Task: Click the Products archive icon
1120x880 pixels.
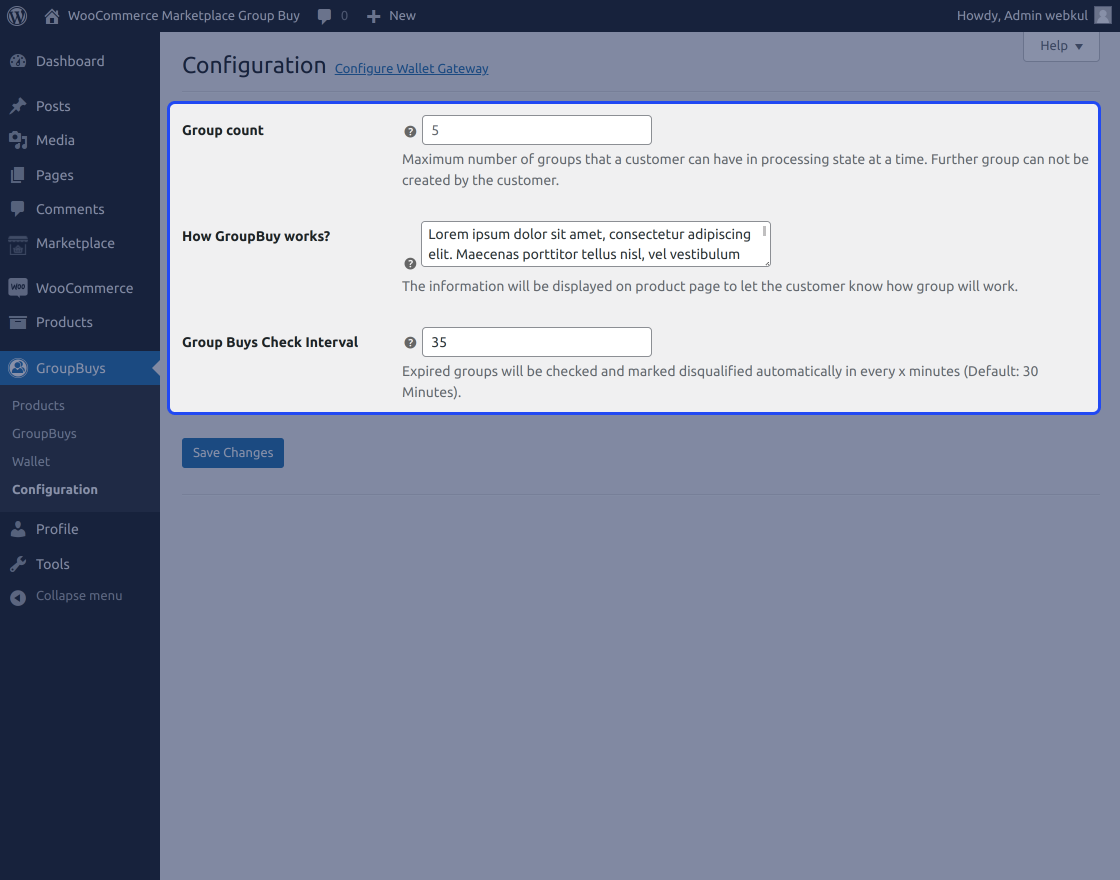Action: (18, 322)
